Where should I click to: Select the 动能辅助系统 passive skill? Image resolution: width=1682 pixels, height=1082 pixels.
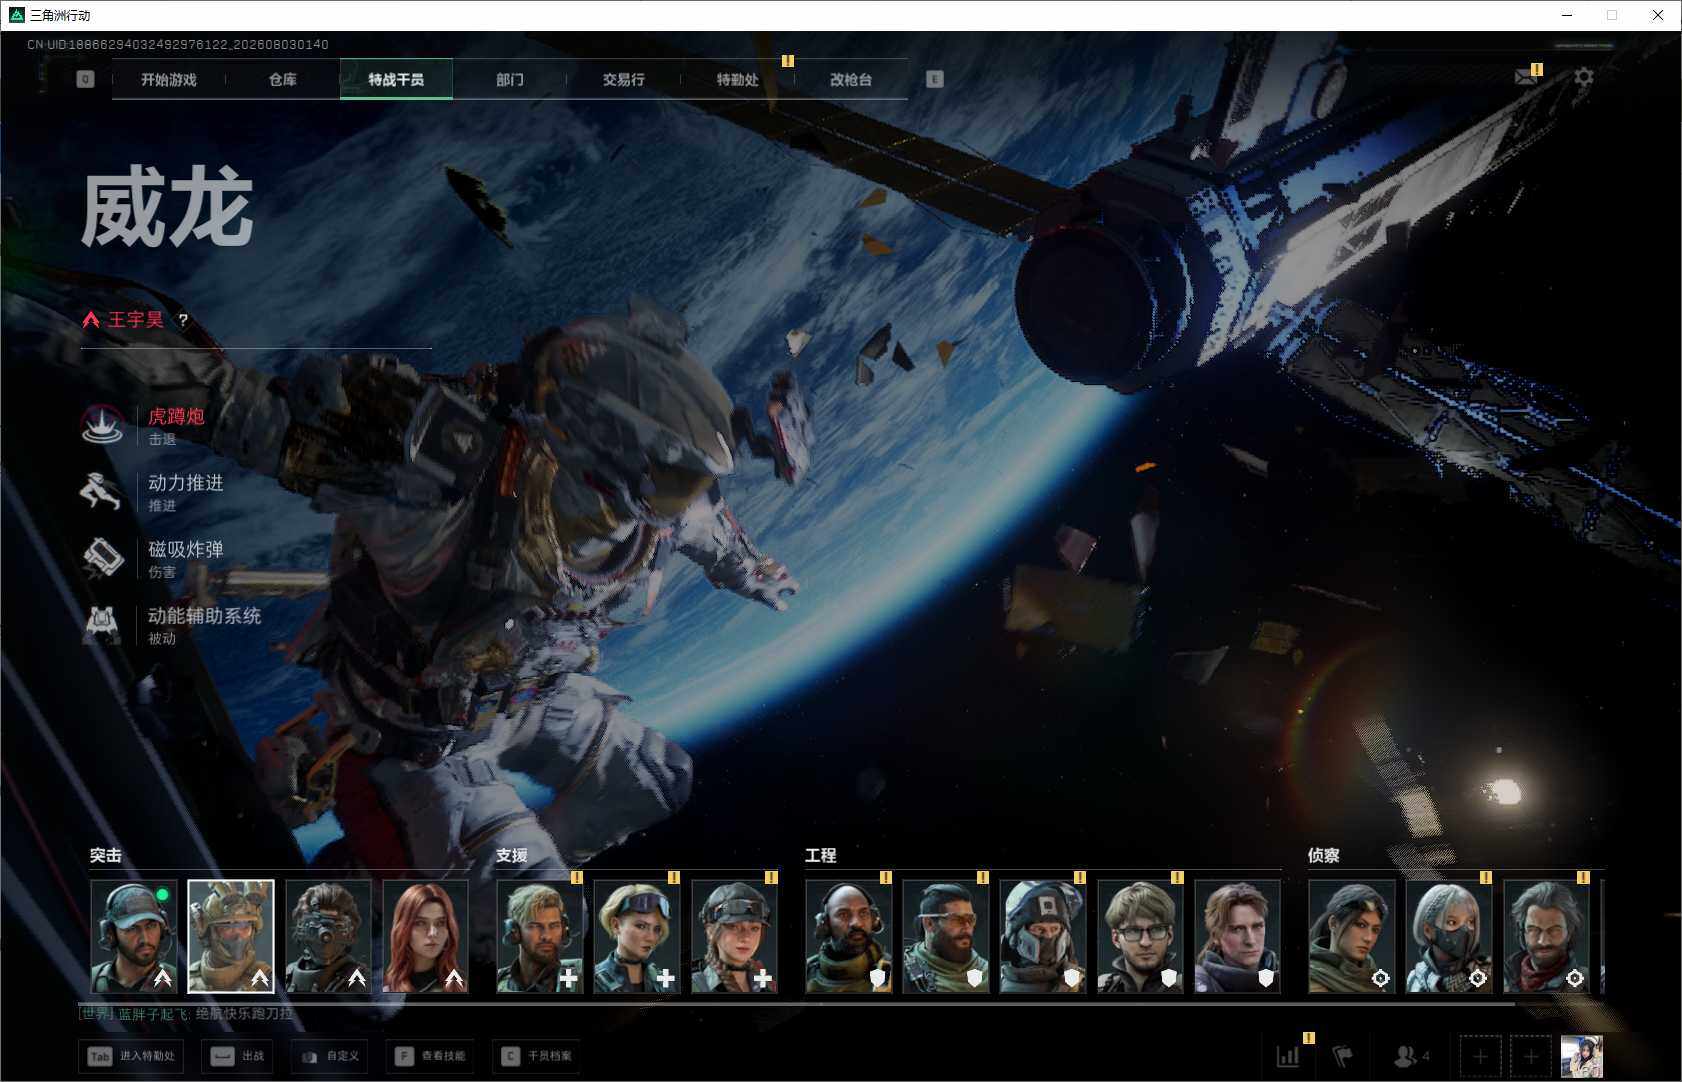(x=172, y=626)
